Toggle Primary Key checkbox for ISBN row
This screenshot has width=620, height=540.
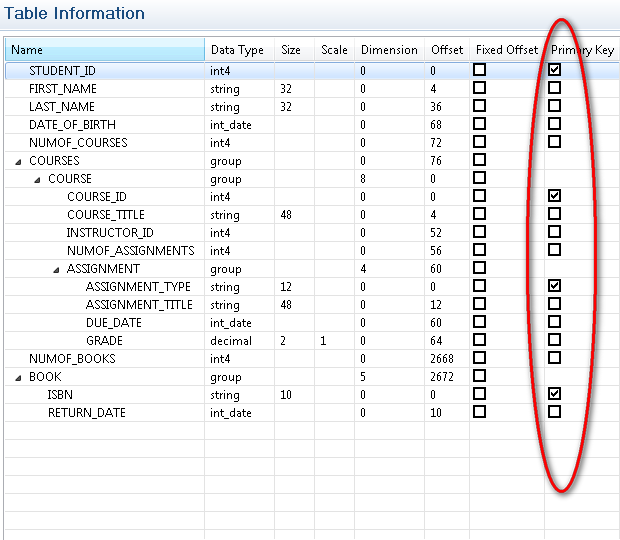pos(554,395)
